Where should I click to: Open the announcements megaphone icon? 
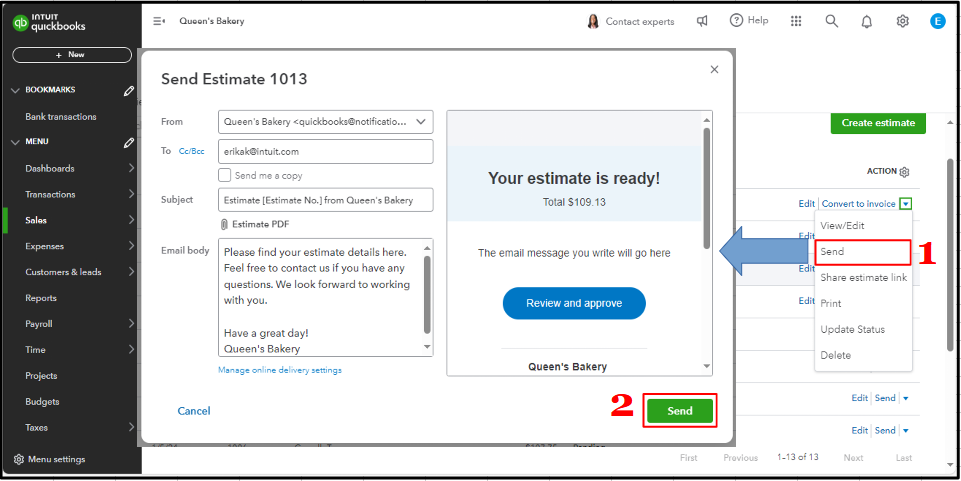coord(702,21)
